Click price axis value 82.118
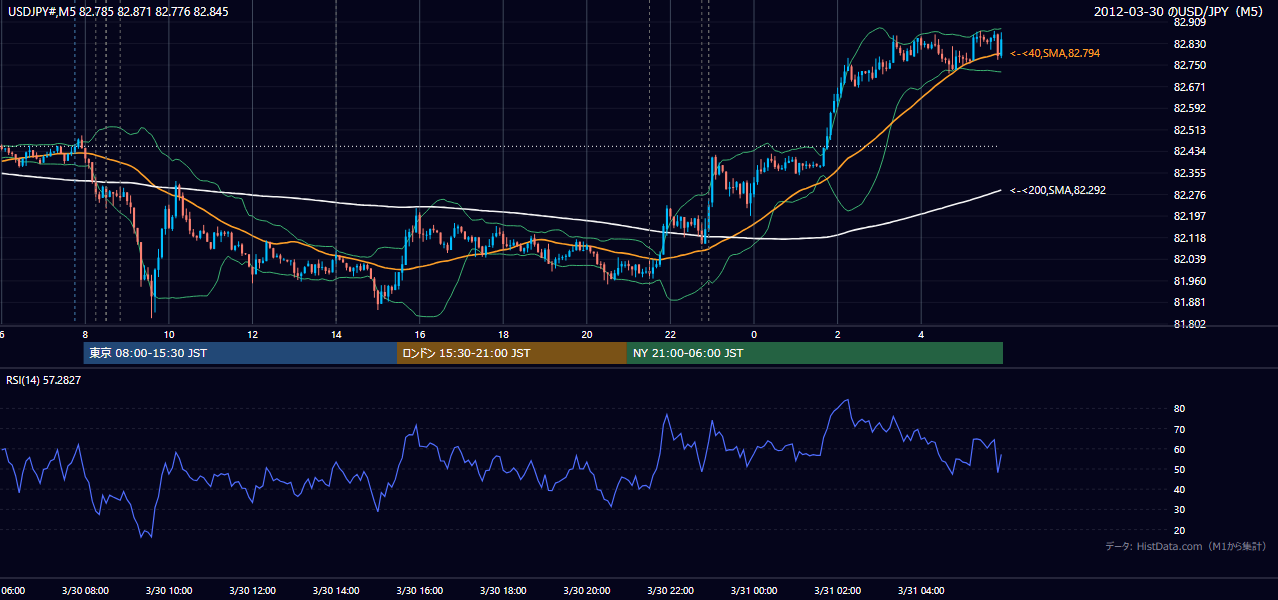The width and height of the screenshot is (1278, 600). [x=1189, y=238]
